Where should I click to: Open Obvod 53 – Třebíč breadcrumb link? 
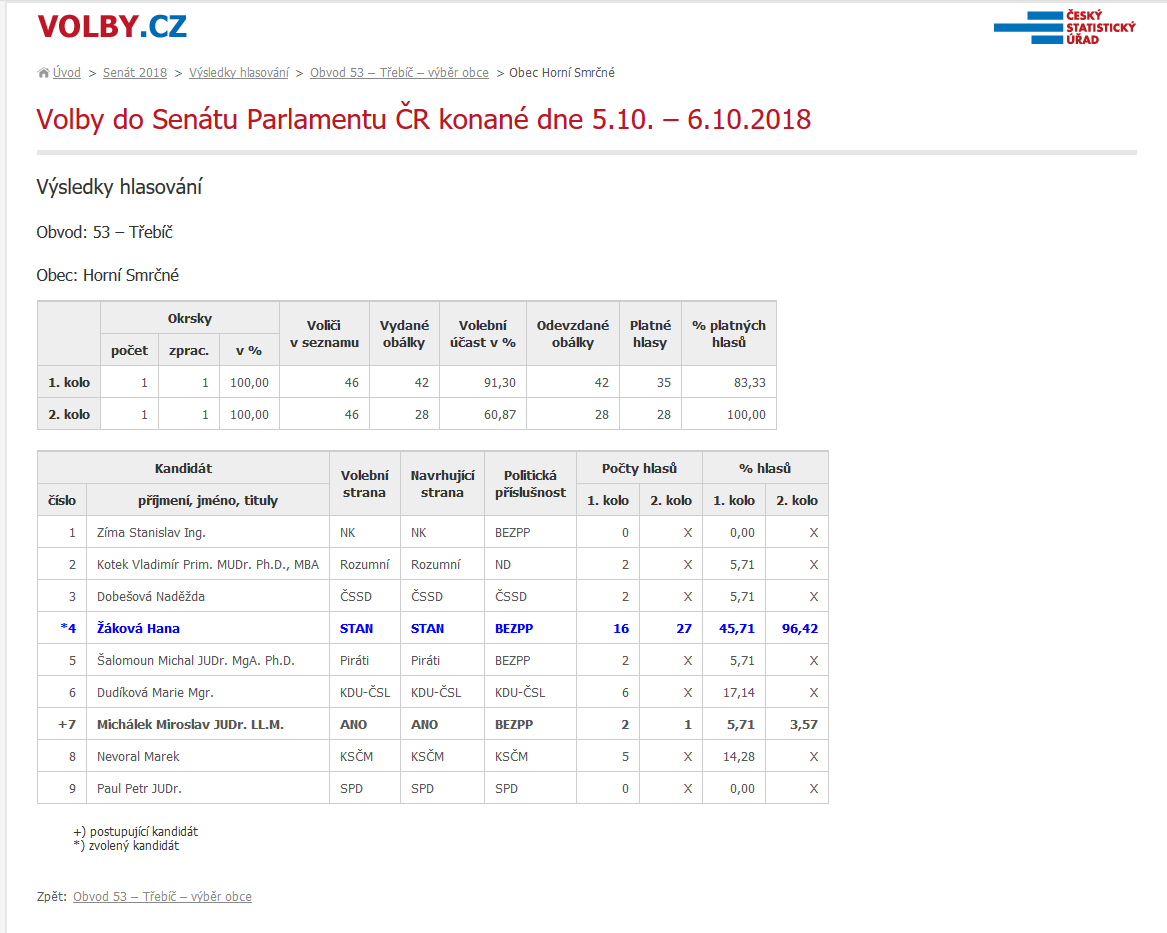(399, 73)
